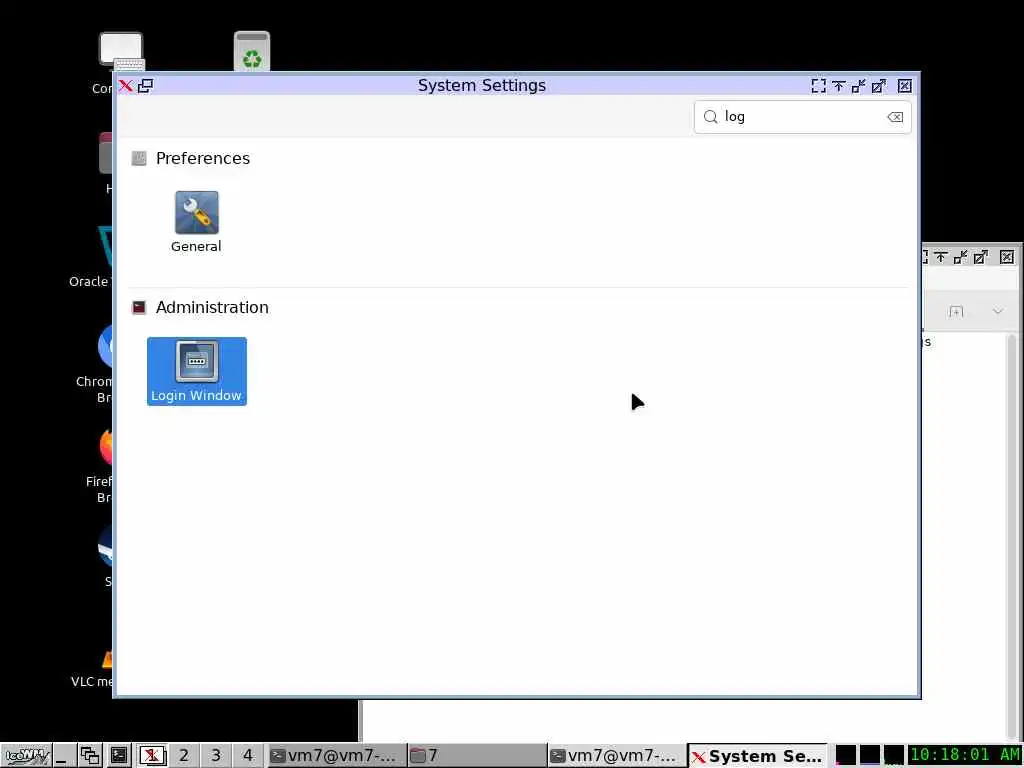Click the new tab icon in background window
The height and width of the screenshot is (768, 1024).
[956, 312]
